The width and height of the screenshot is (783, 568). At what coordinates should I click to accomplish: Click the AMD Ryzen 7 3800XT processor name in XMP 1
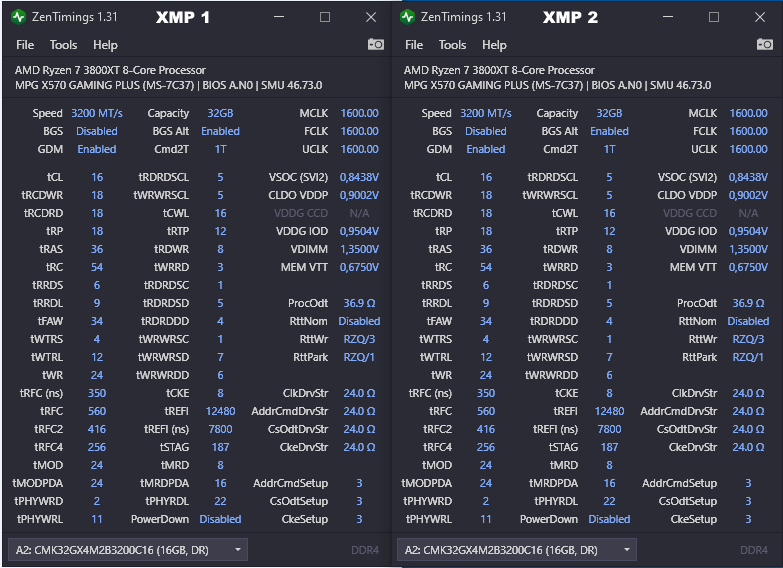[x=110, y=70]
